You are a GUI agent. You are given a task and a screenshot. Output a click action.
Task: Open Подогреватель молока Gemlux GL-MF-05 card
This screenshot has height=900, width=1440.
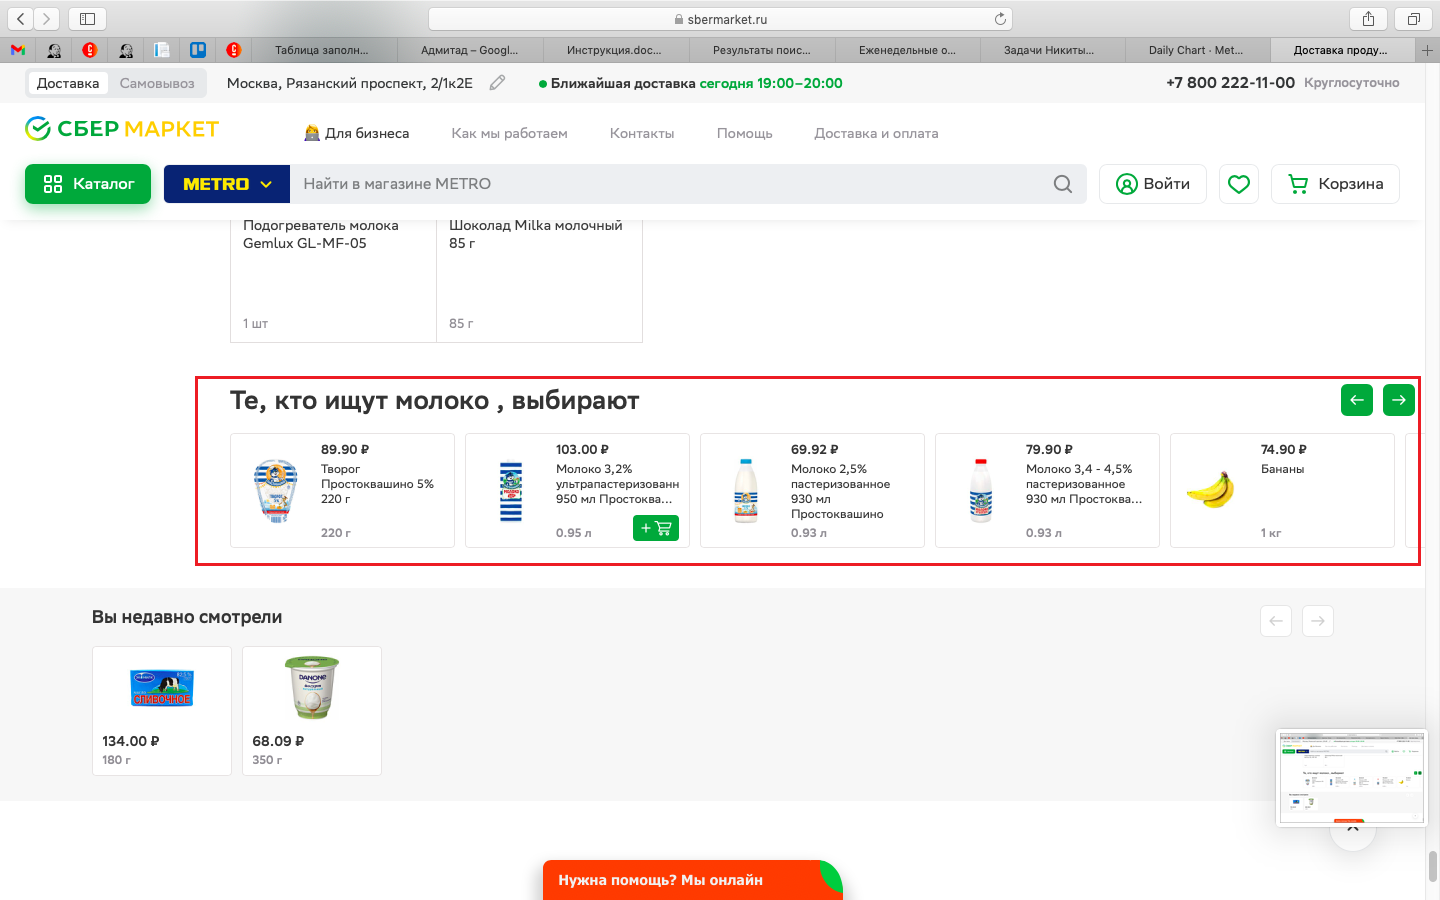point(333,280)
